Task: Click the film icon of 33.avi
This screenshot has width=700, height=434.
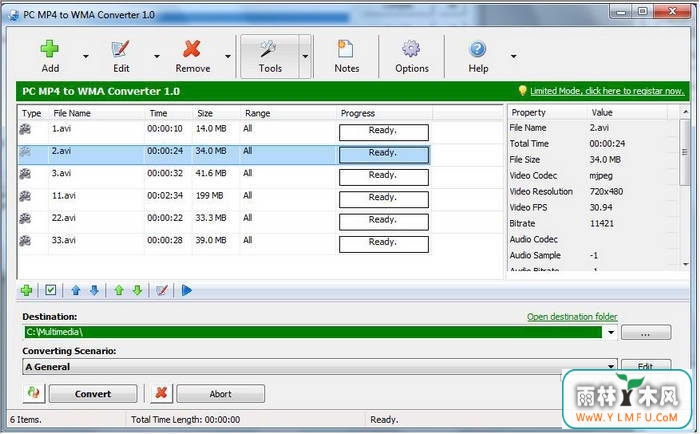Action: tap(25, 241)
